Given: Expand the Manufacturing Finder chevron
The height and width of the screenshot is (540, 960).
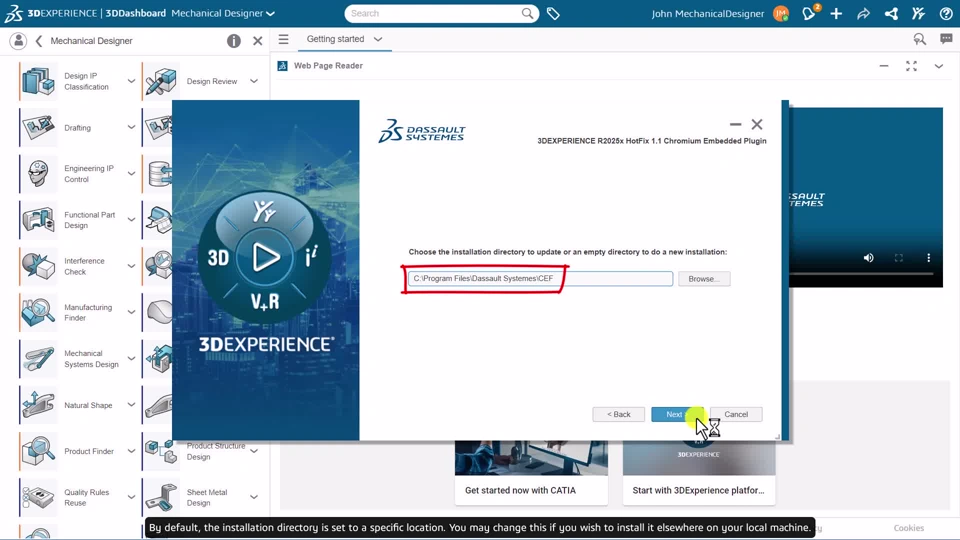Looking at the screenshot, I should 131,312.
